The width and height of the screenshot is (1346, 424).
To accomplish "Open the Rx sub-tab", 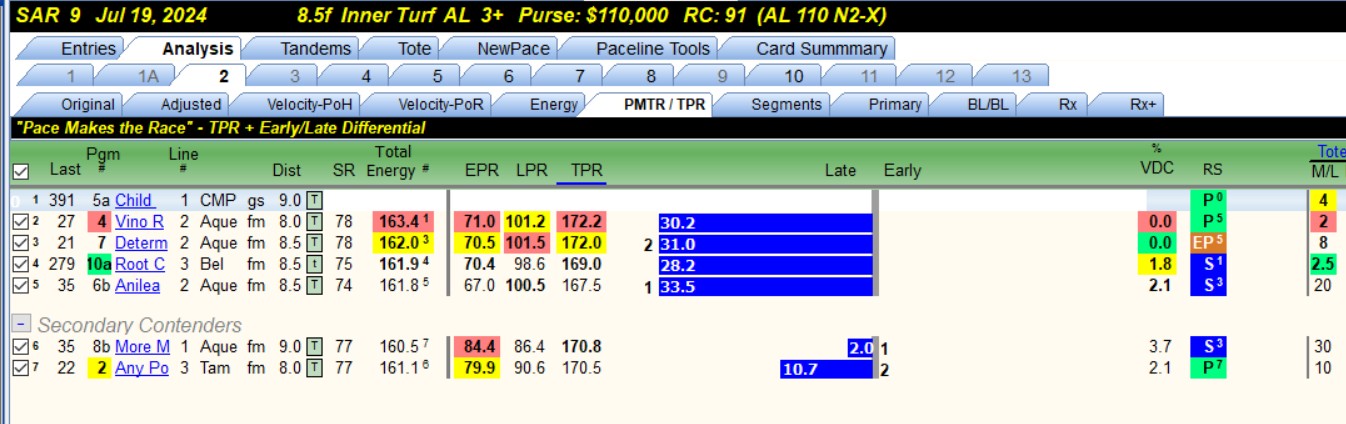I will point(1067,104).
